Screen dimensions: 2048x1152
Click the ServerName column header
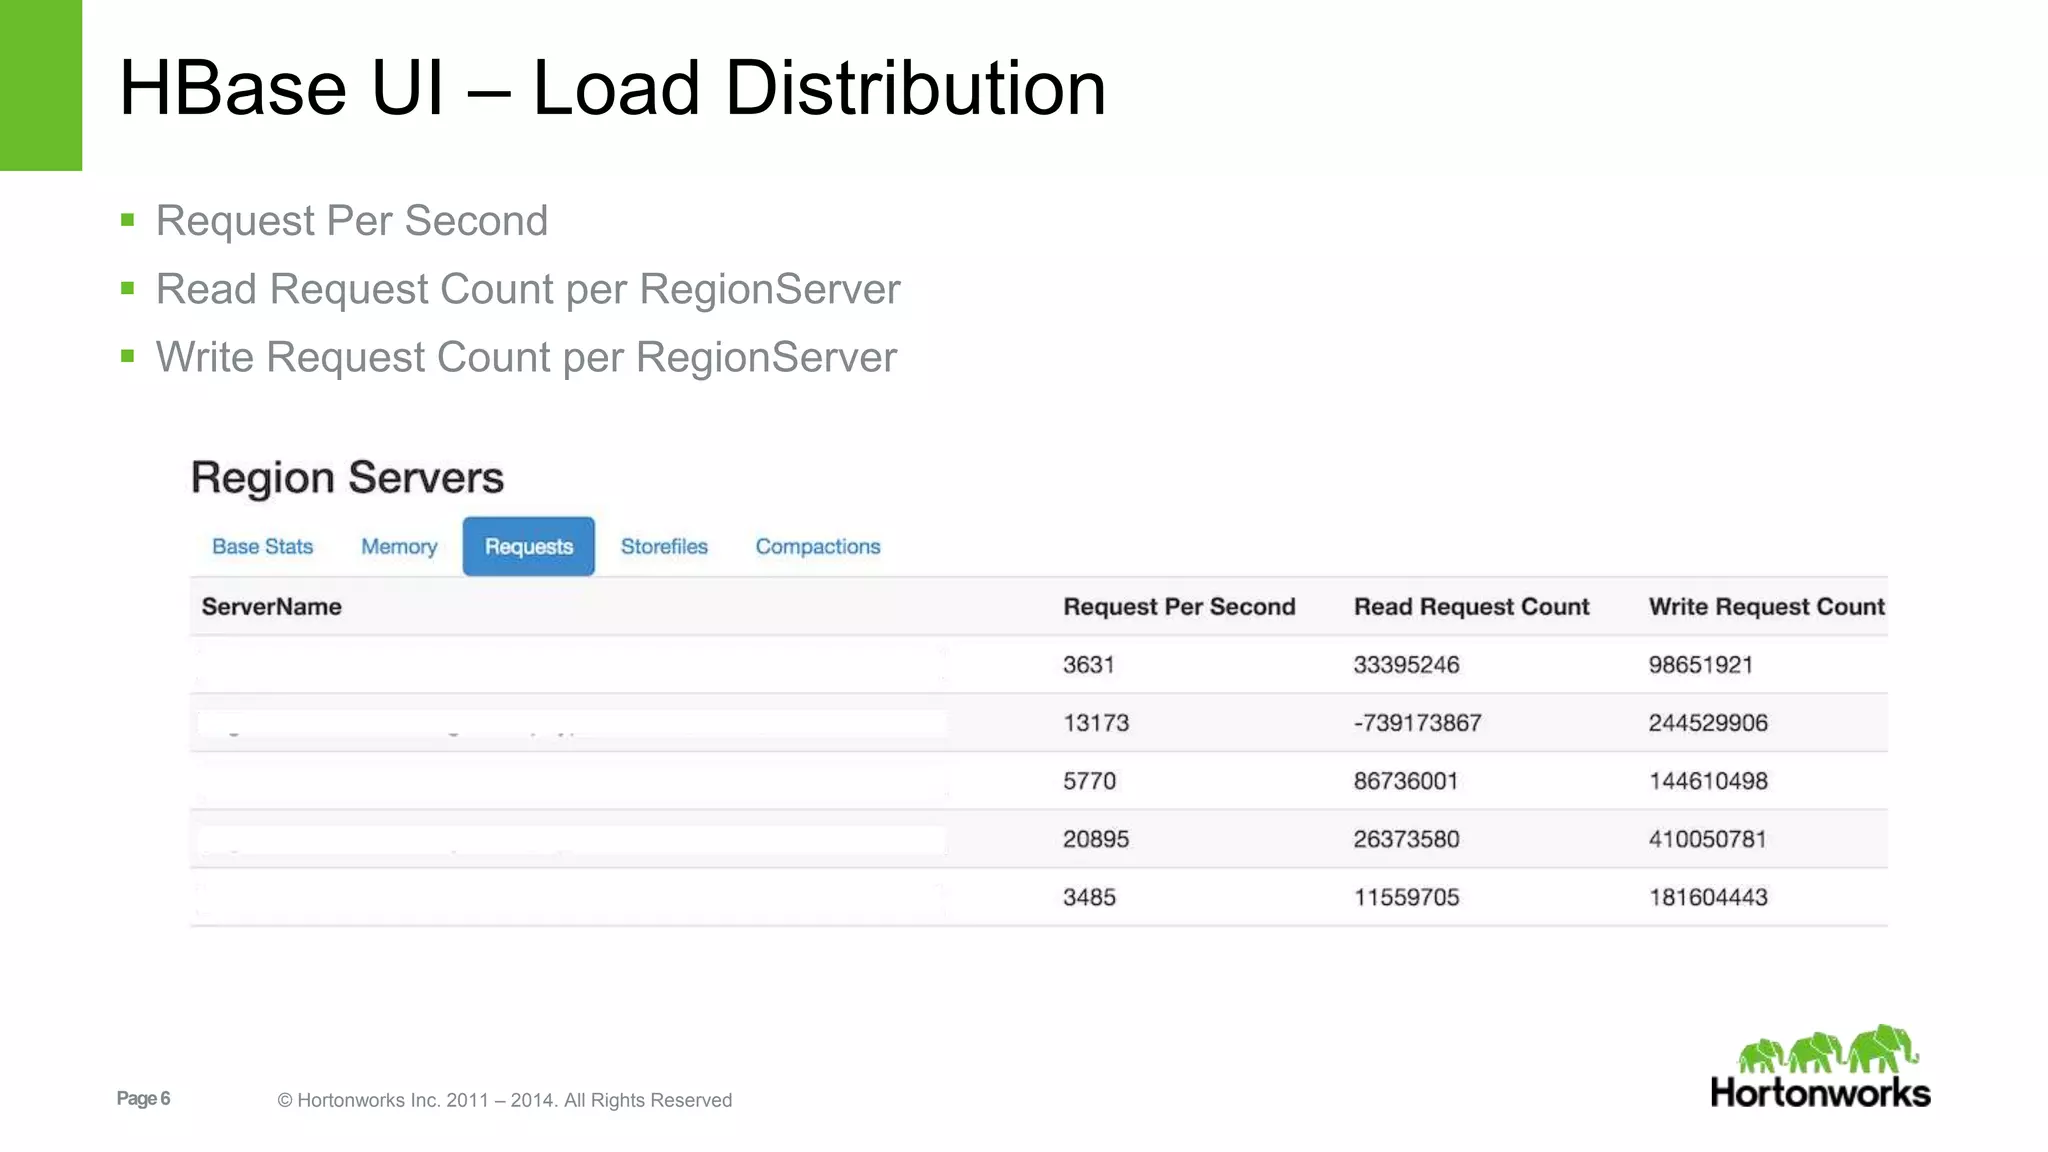click(x=272, y=606)
